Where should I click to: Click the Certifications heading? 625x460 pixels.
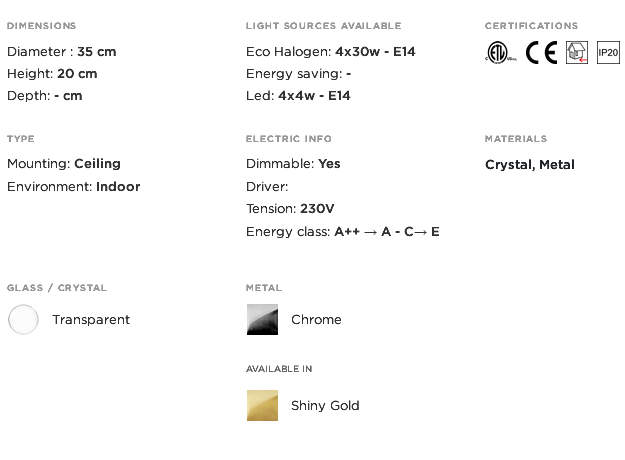tap(531, 26)
